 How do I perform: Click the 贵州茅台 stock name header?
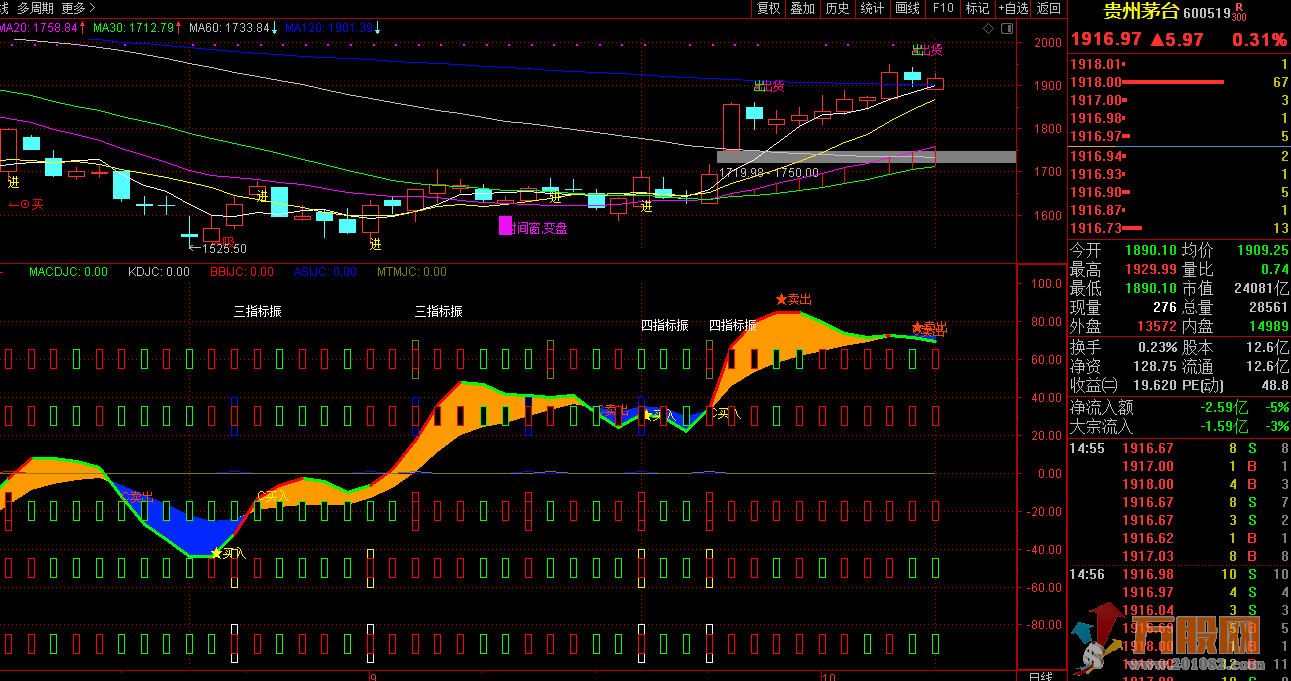click(1140, 12)
